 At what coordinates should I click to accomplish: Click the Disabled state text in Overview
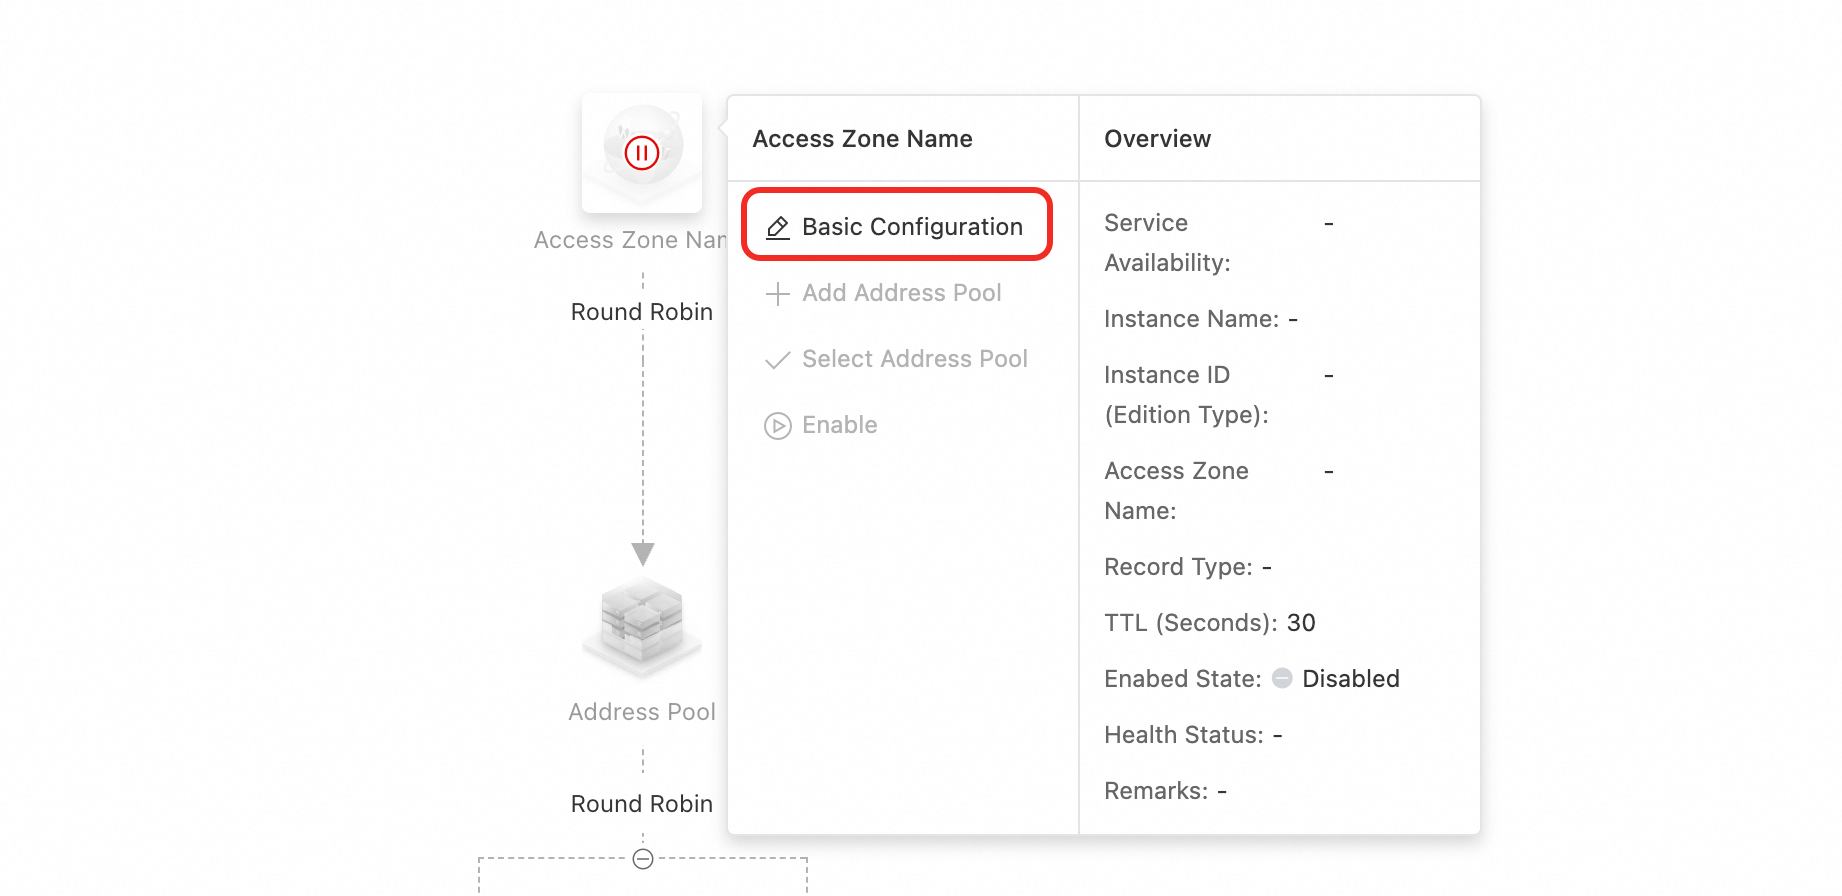pyautogui.click(x=1350, y=679)
